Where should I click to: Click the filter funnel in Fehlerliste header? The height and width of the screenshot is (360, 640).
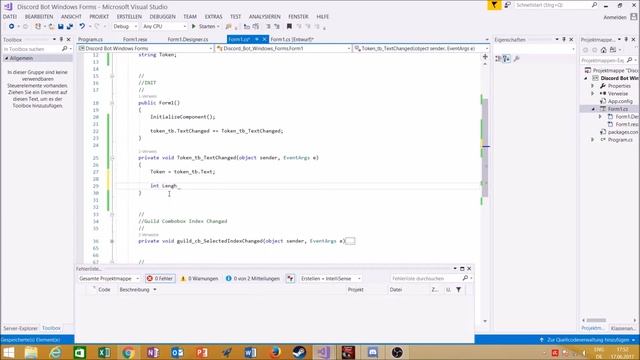click(459, 289)
